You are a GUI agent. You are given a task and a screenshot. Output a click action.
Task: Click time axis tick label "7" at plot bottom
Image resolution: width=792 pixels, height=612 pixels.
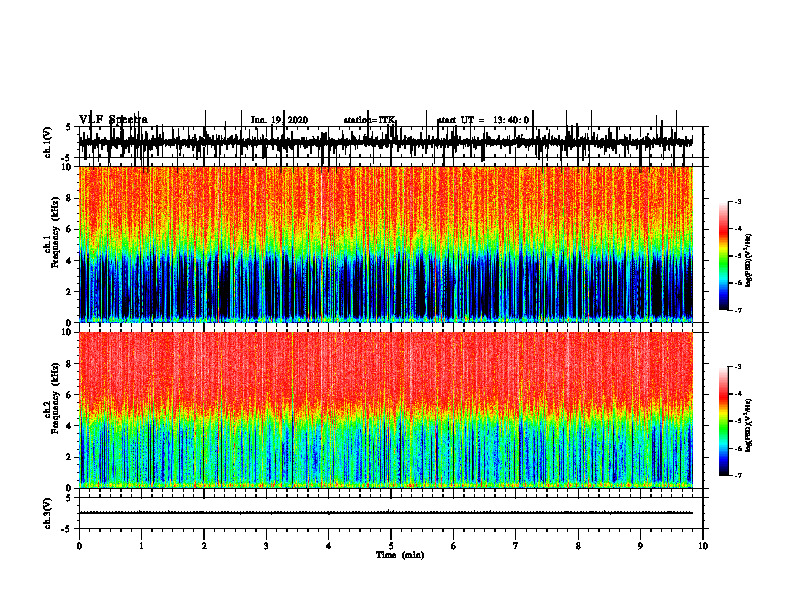coord(516,546)
